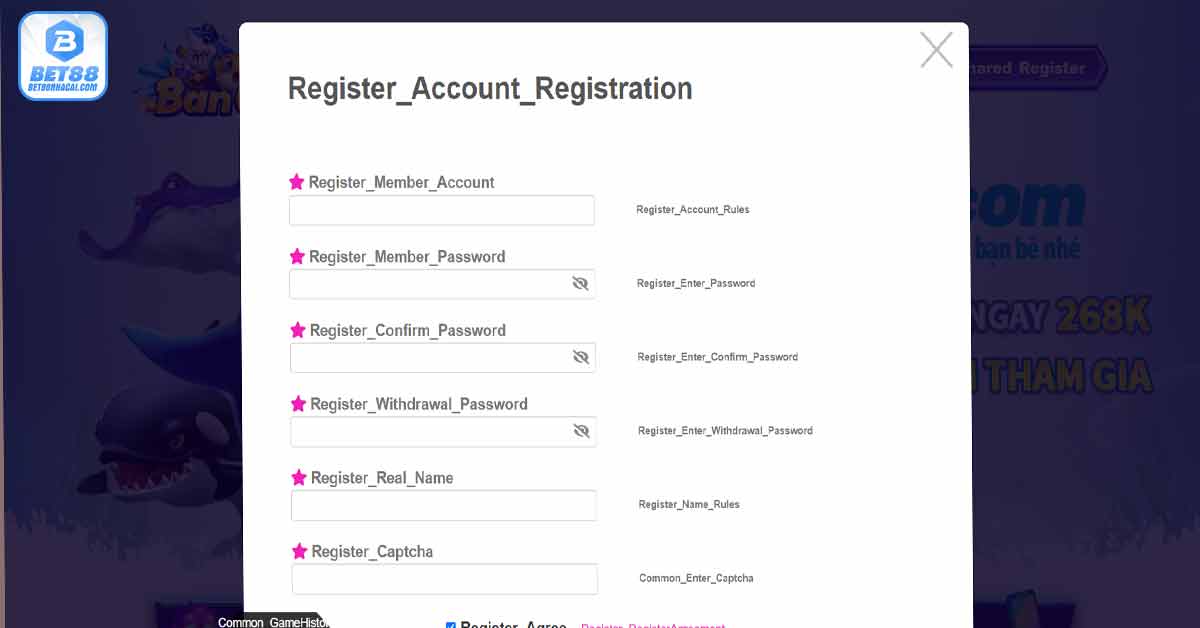Toggle visibility of Register_Confirm_Password field
1200x628 pixels.
coord(581,357)
